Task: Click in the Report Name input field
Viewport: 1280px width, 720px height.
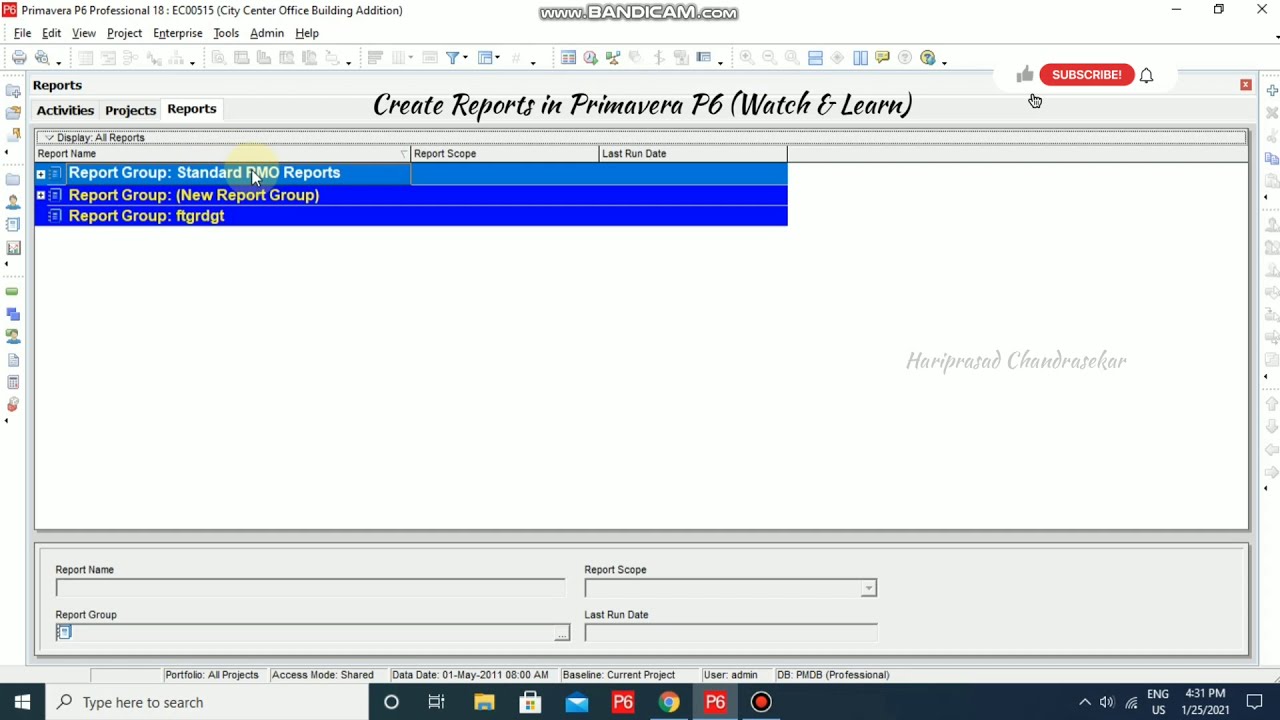Action: coord(310,588)
